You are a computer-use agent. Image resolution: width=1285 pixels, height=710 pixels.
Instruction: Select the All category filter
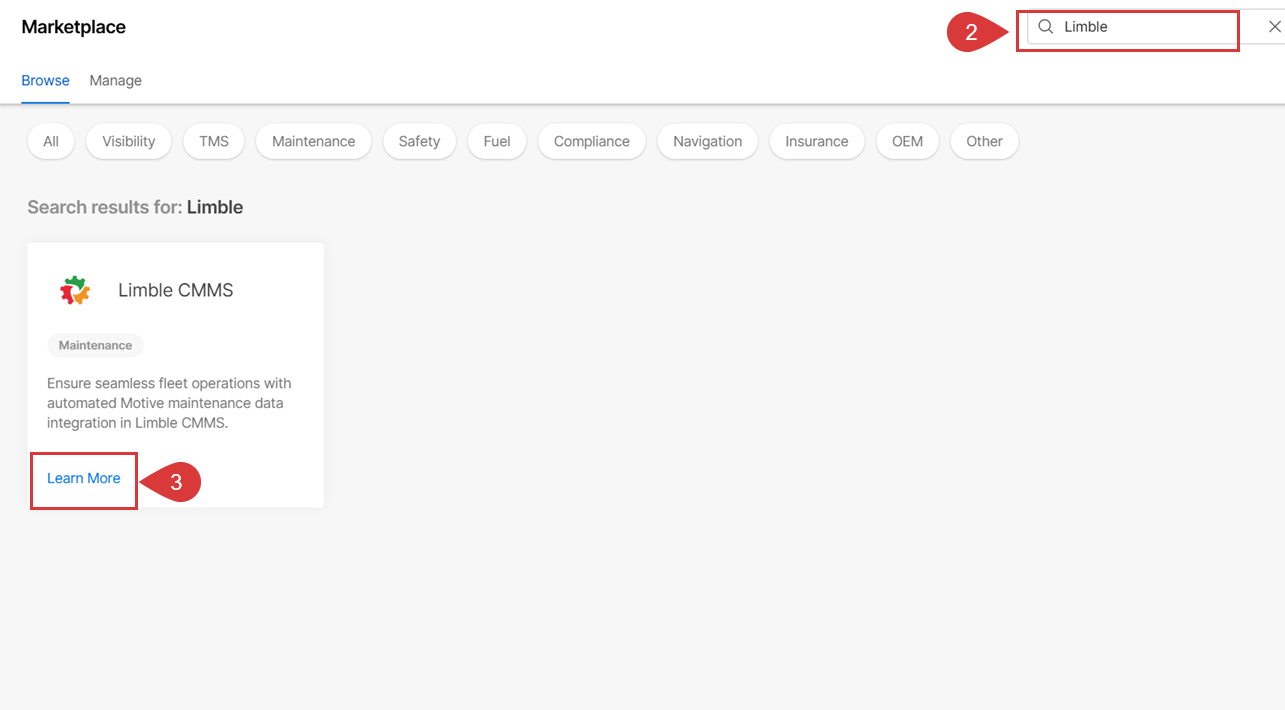coord(51,141)
